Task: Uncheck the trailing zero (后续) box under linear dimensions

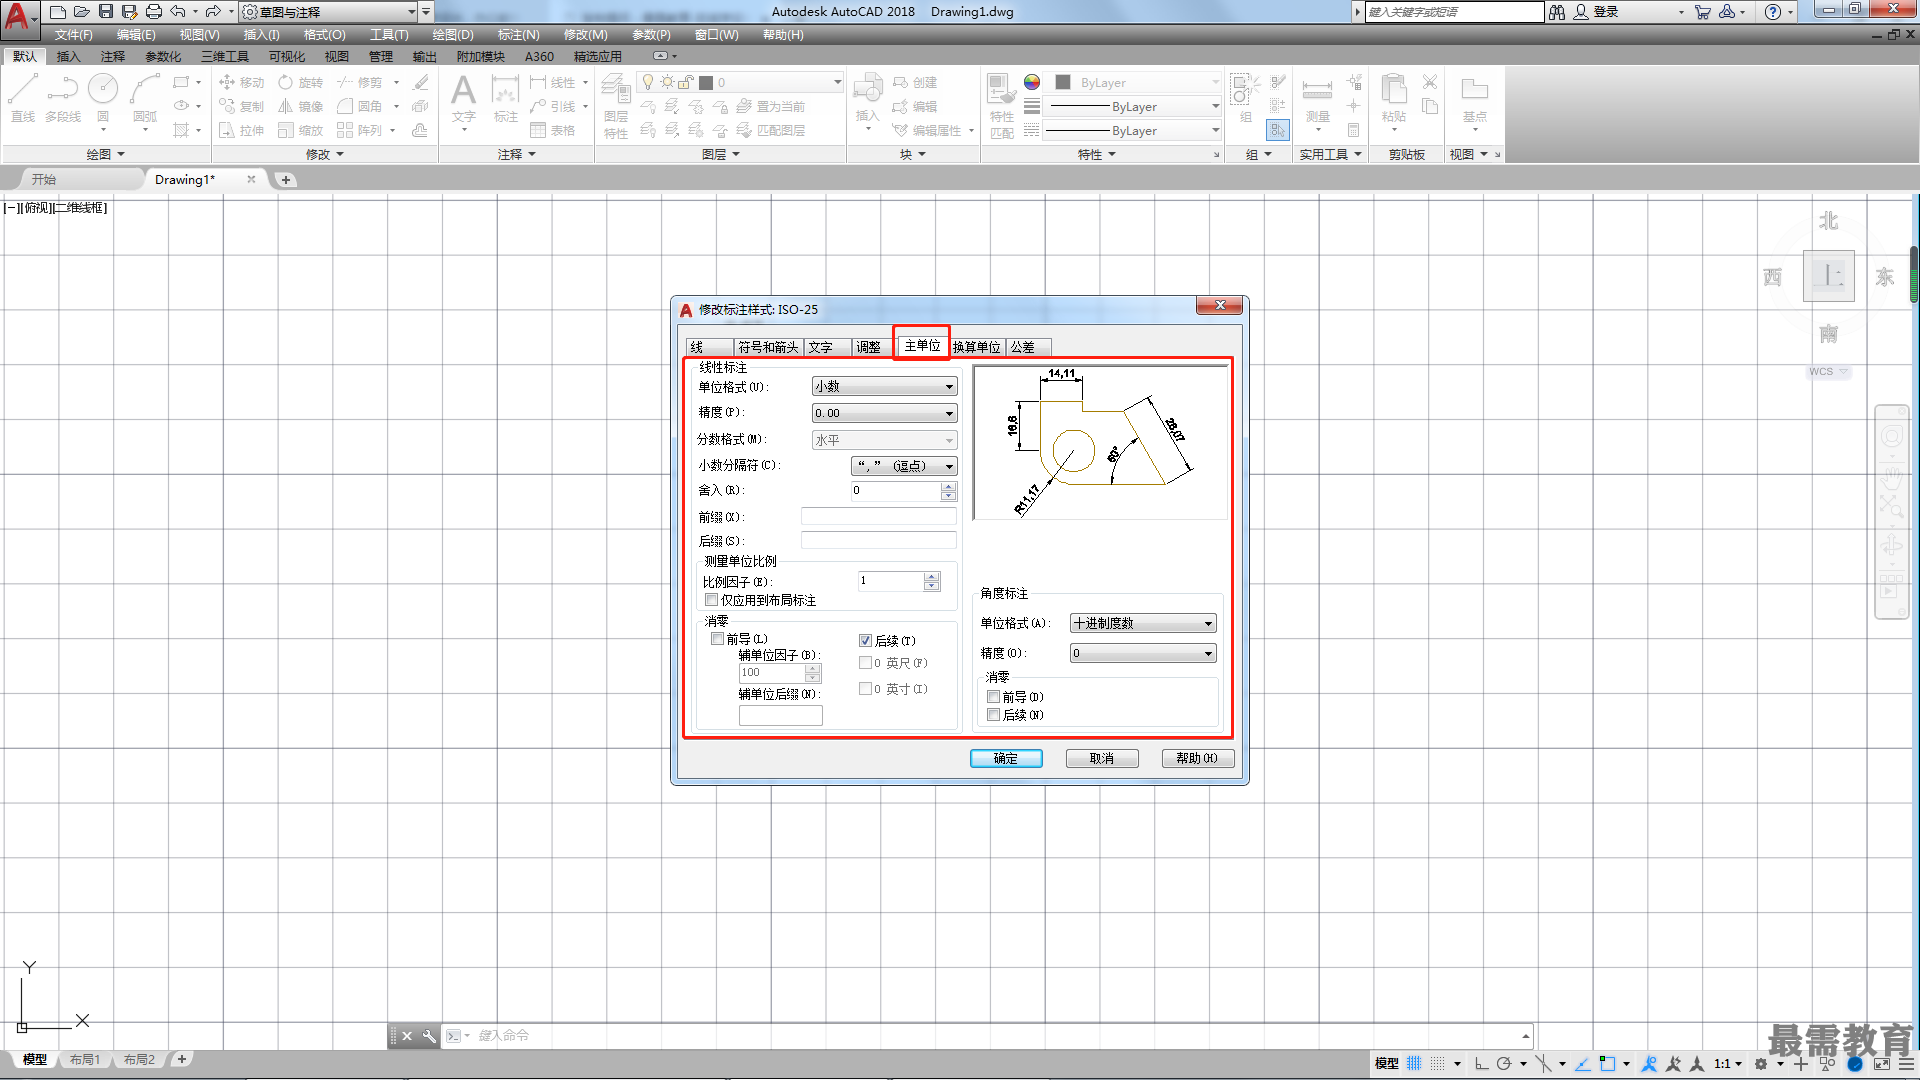Action: 865,640
